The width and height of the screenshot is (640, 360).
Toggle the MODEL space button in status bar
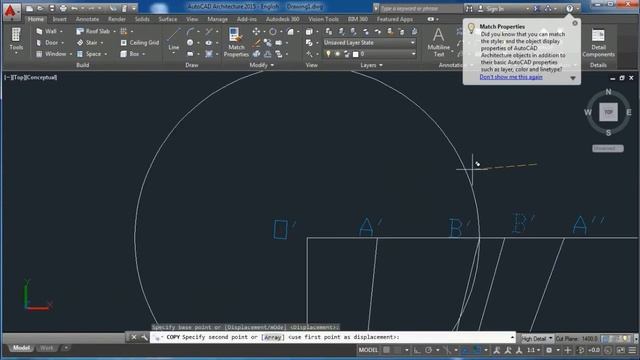tap(368, 350)
